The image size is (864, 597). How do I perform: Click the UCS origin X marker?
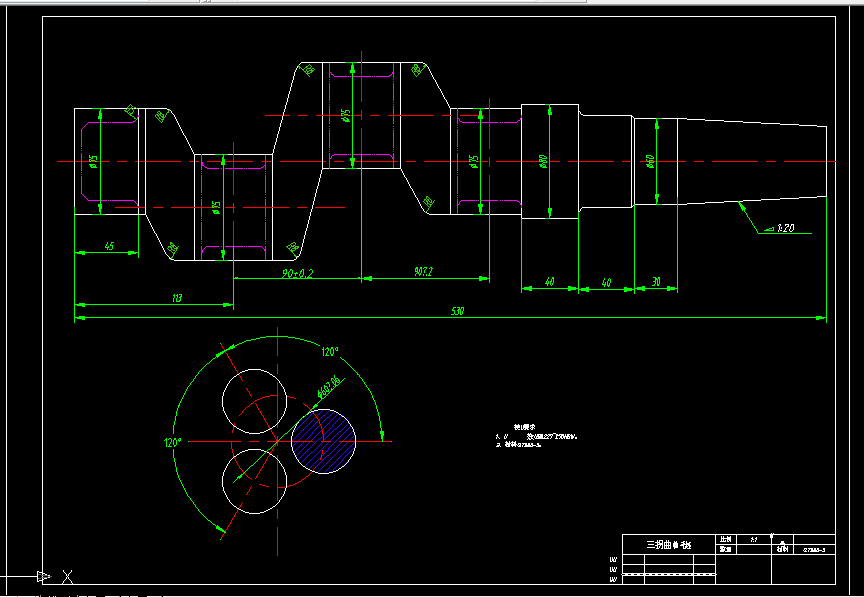point(67,577)
